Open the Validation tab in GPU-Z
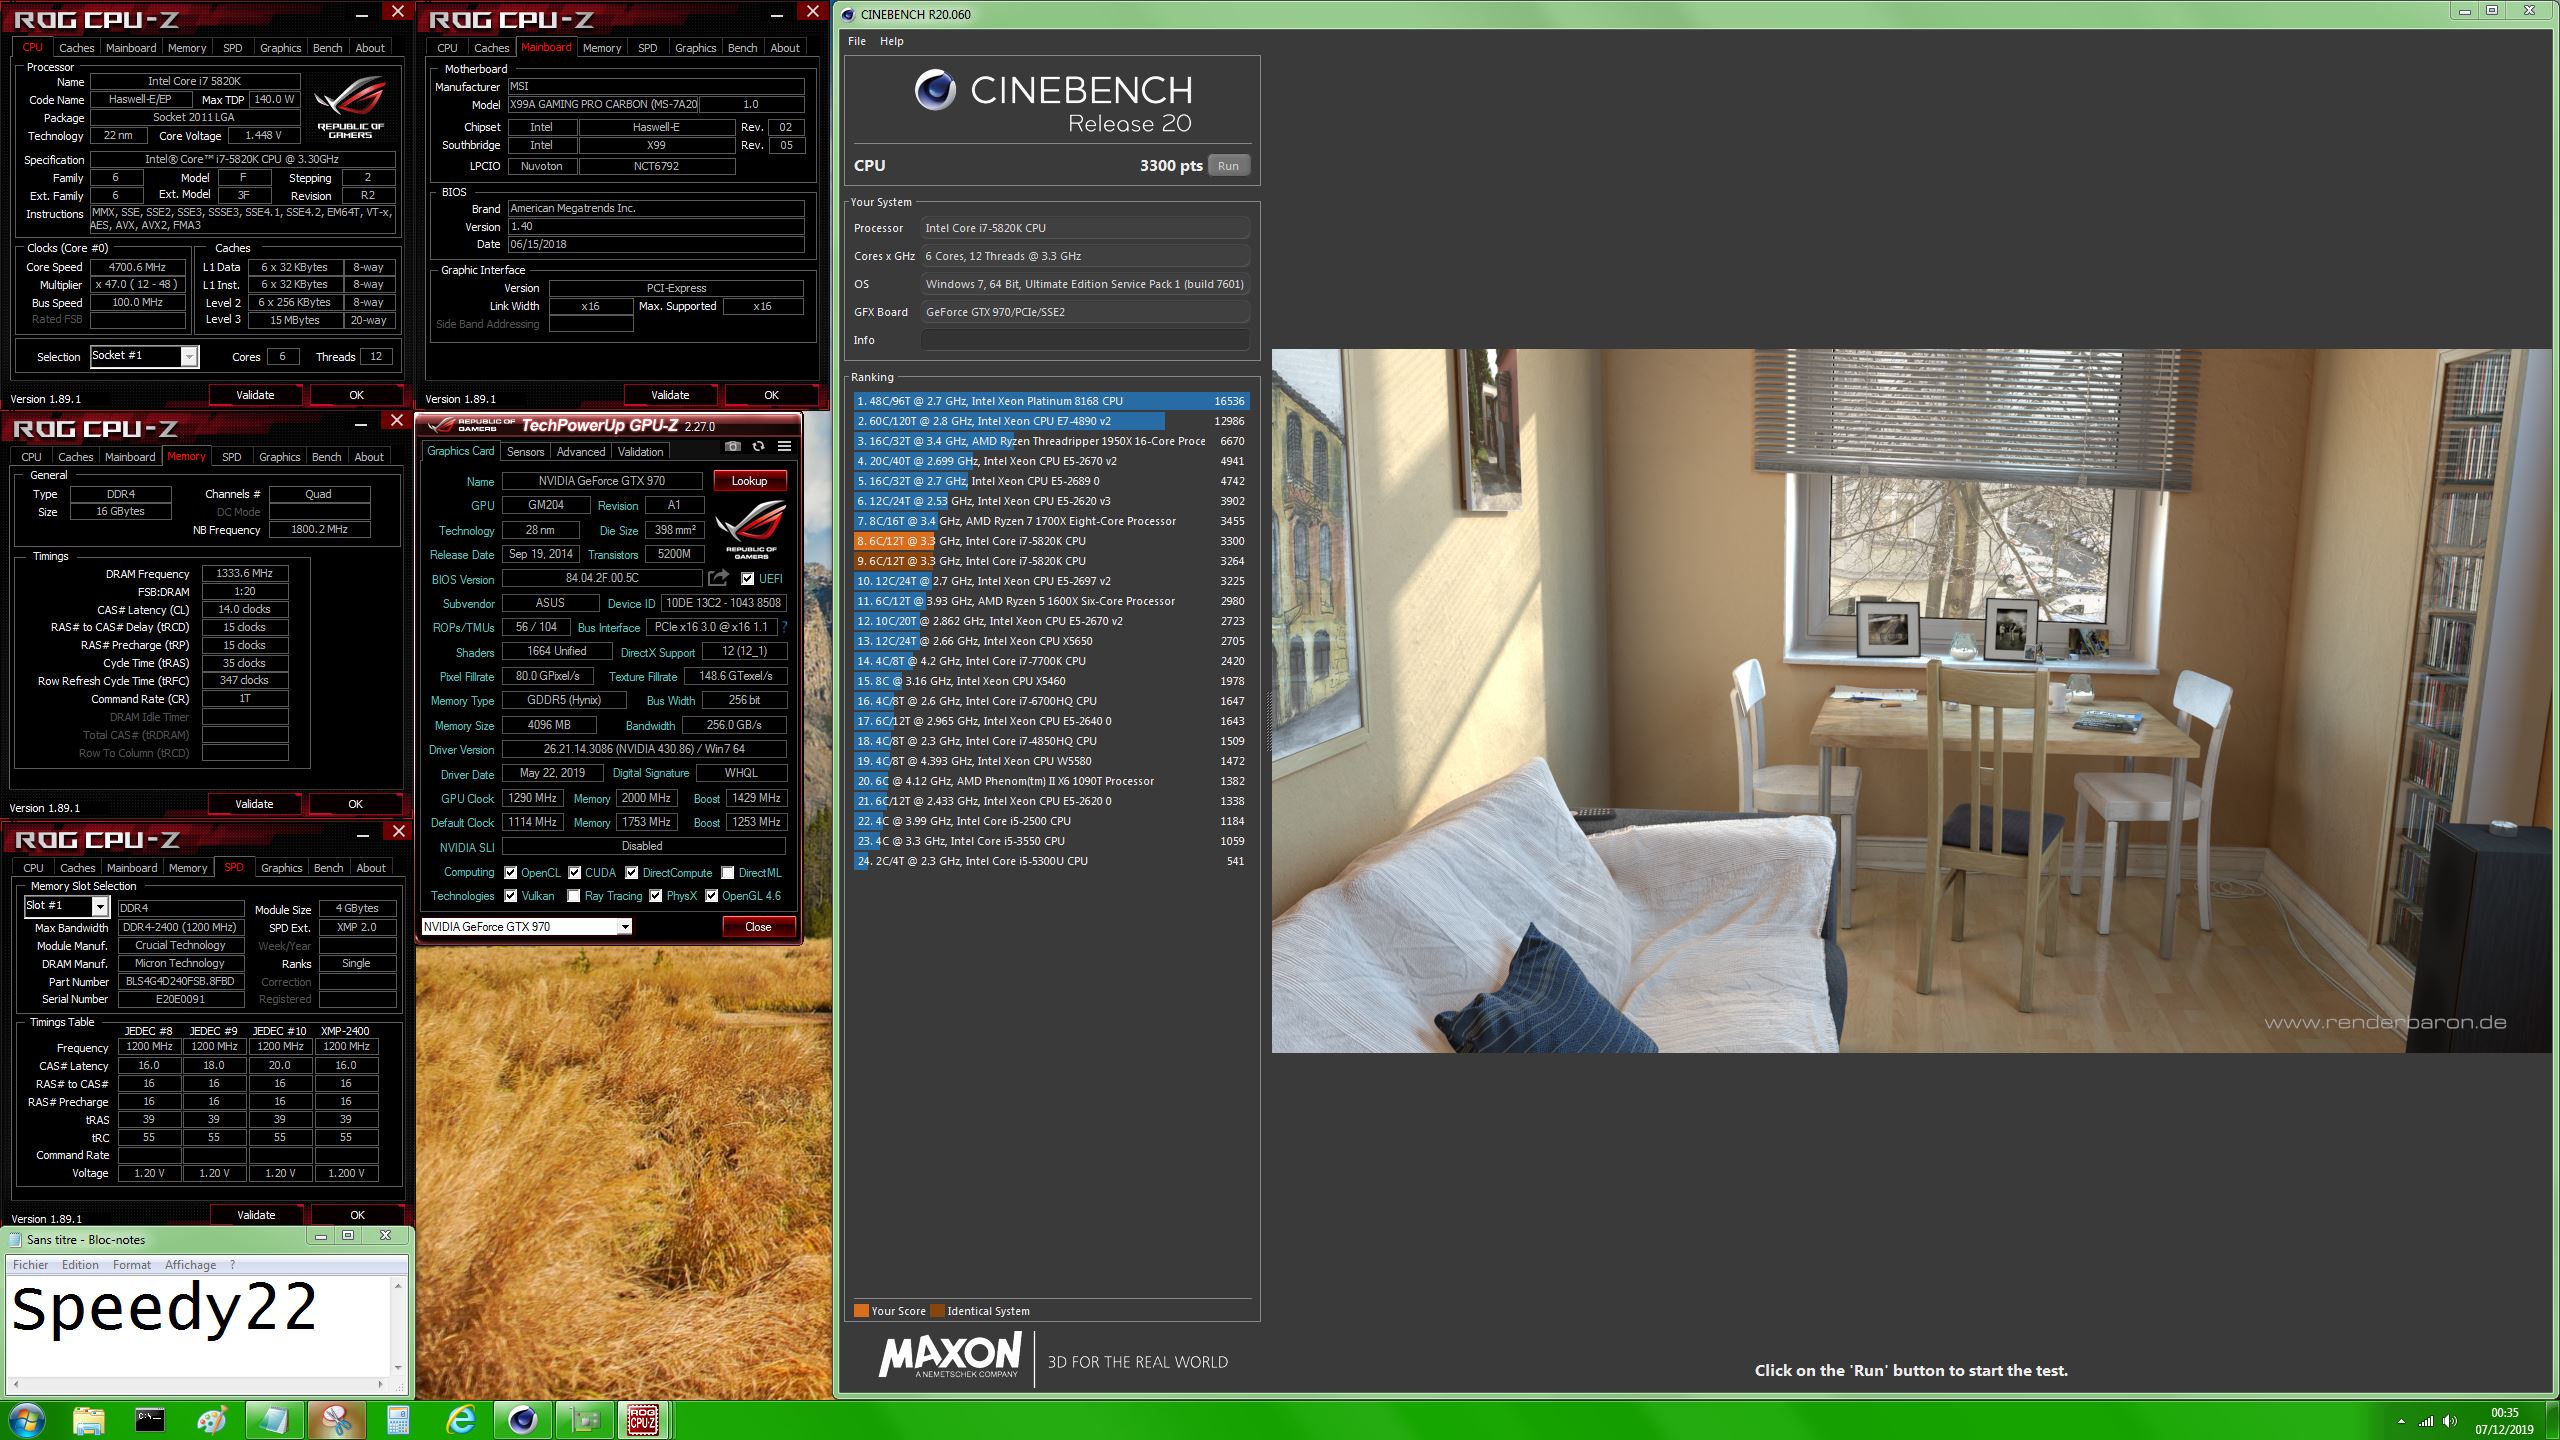 pos(641,452)
